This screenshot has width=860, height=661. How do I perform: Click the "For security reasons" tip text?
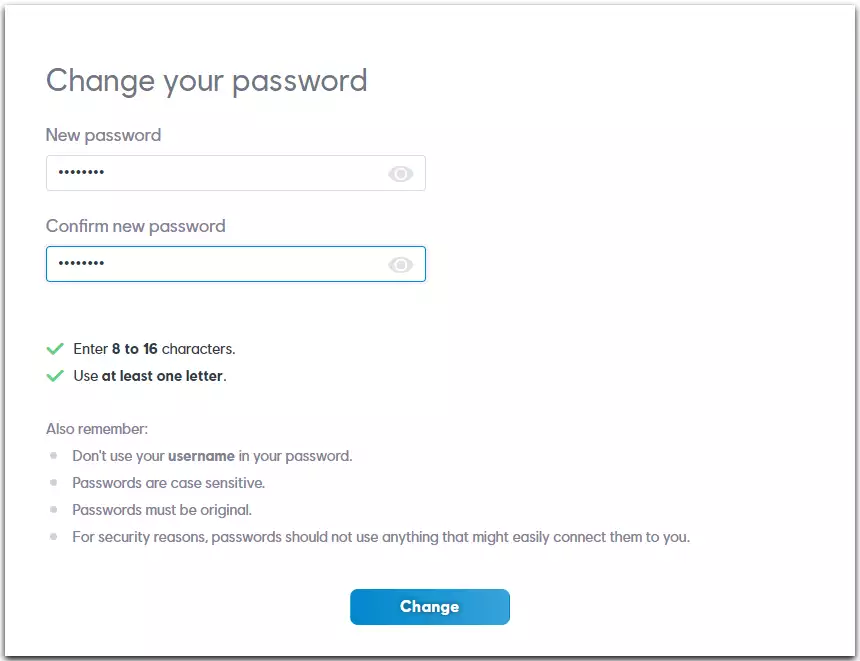(381, 537)
